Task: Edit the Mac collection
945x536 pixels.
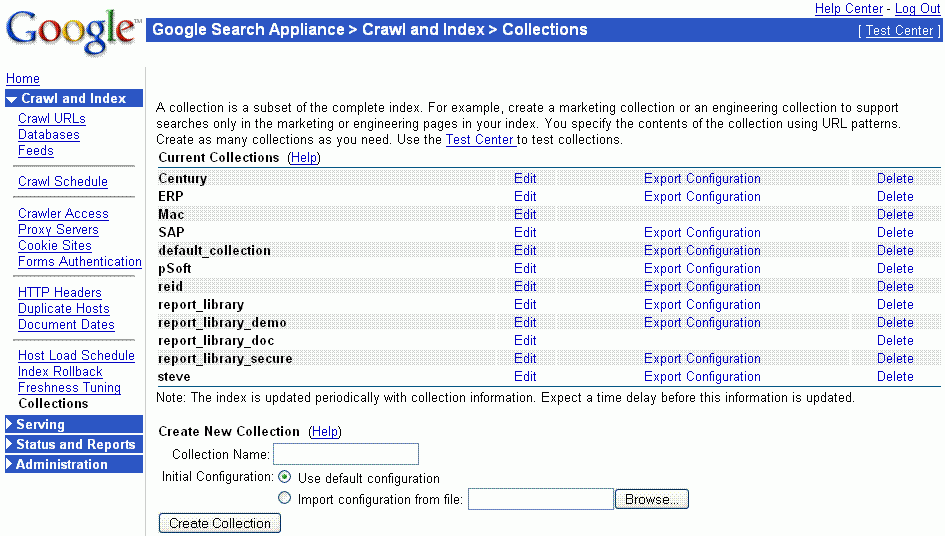Action: pos(525,215)
